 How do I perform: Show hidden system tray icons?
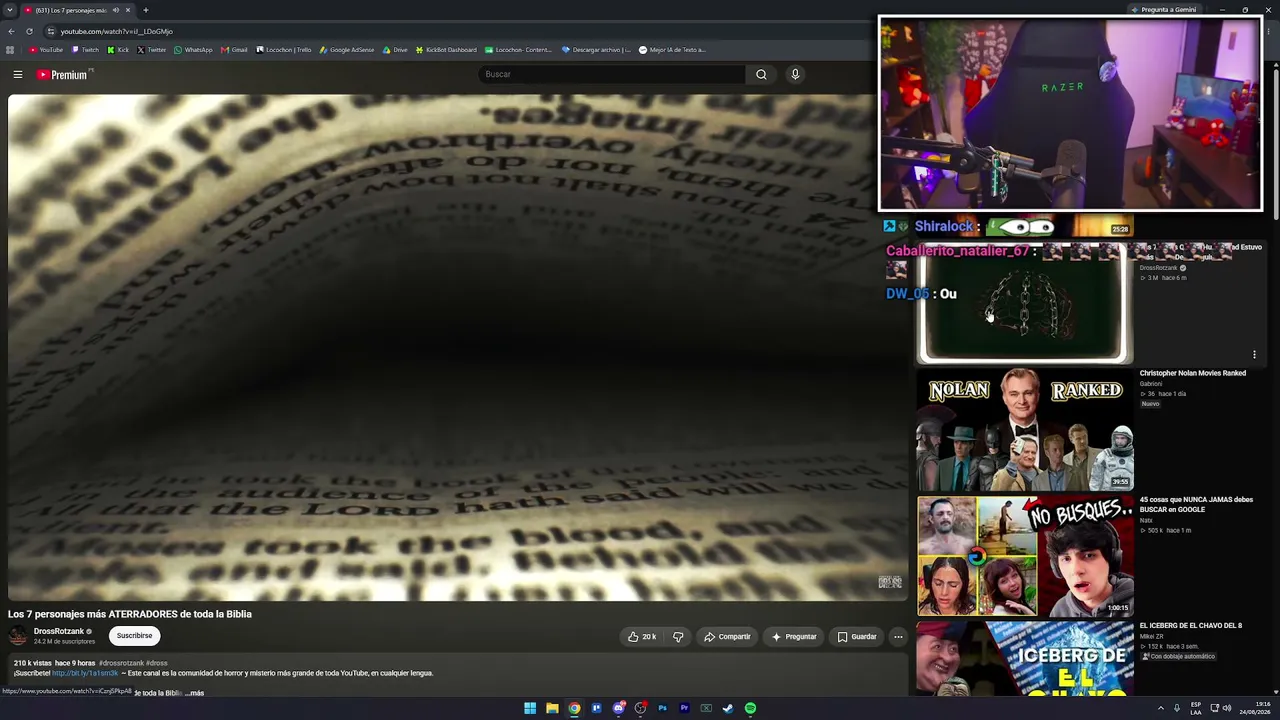click(1161, 708)
